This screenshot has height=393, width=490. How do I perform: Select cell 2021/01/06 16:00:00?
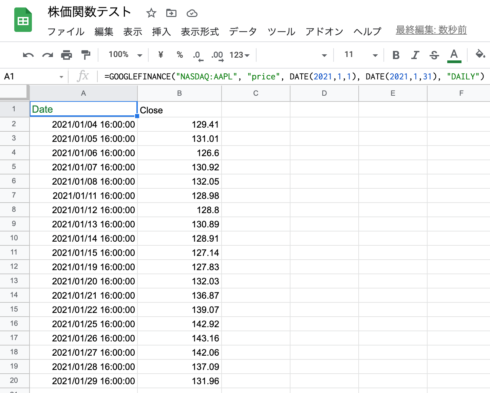[83, 153]
